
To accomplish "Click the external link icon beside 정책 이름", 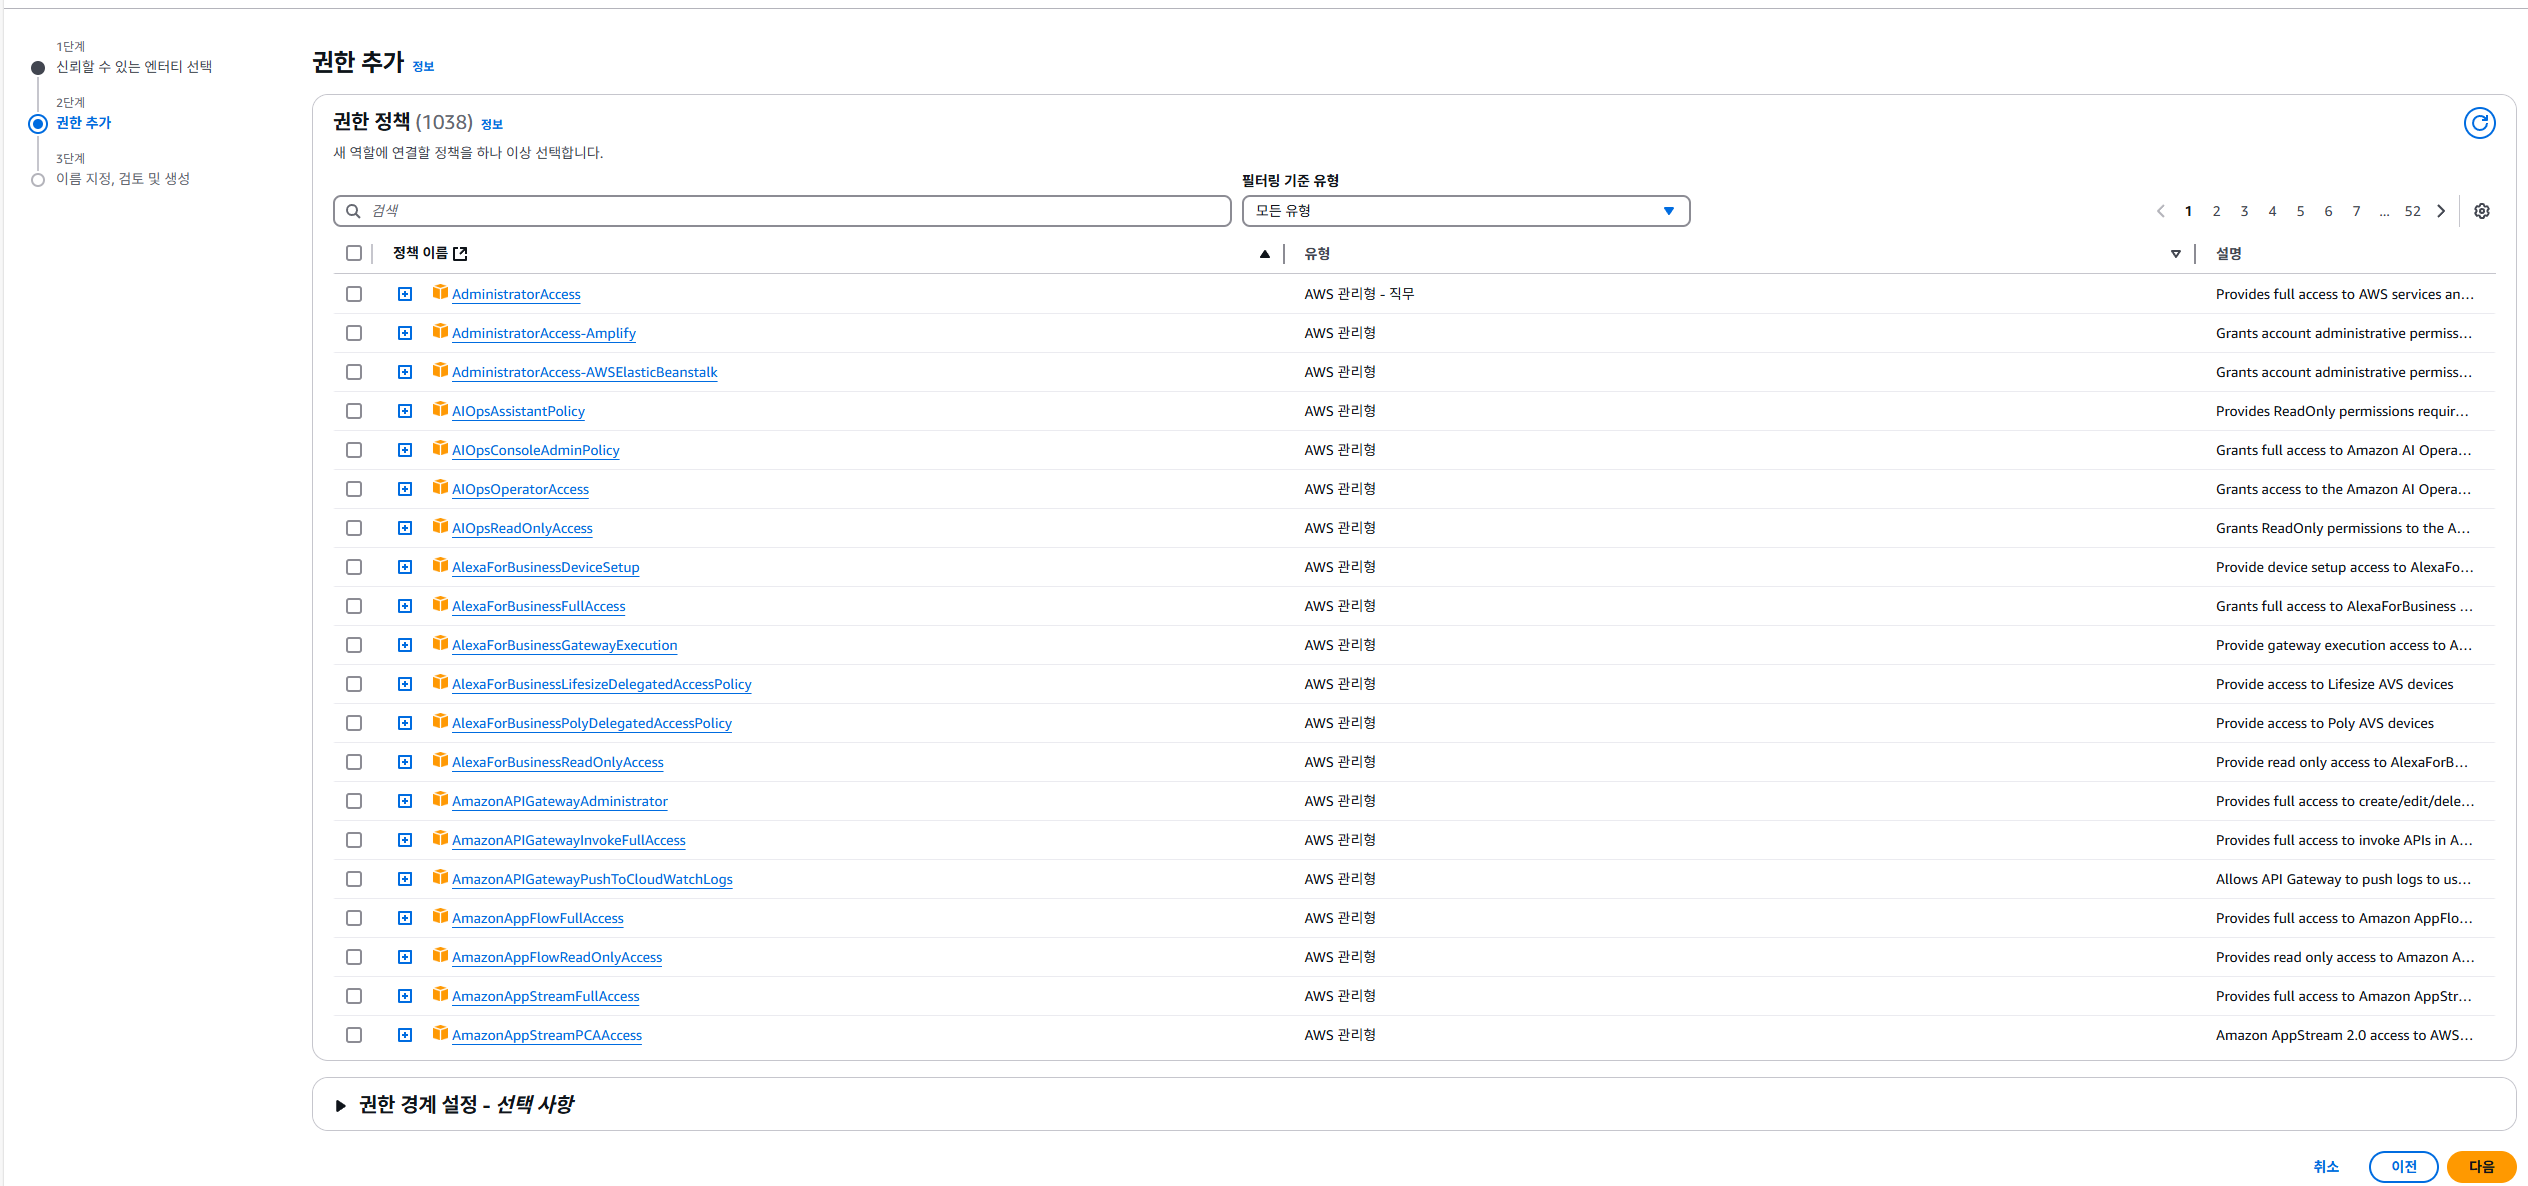I will [x=460, y=254].
